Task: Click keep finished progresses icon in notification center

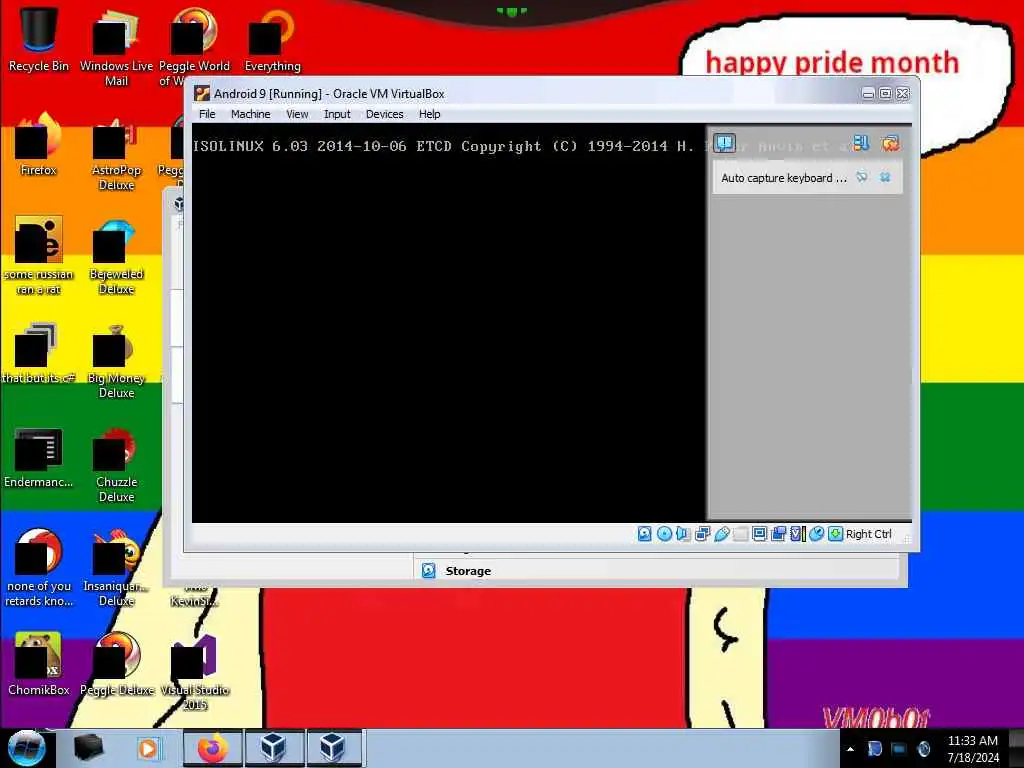Action: coord(861,143)
